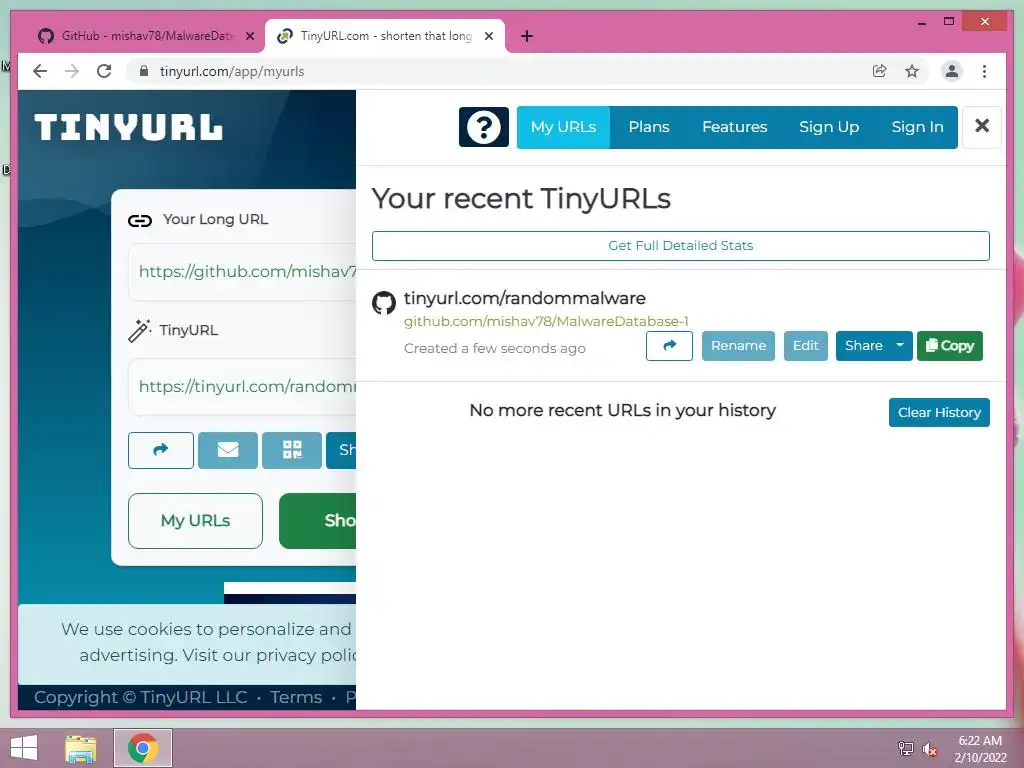1024x768 pixels.
Task: Reload the current page
Action: click(x=104, y=71)
